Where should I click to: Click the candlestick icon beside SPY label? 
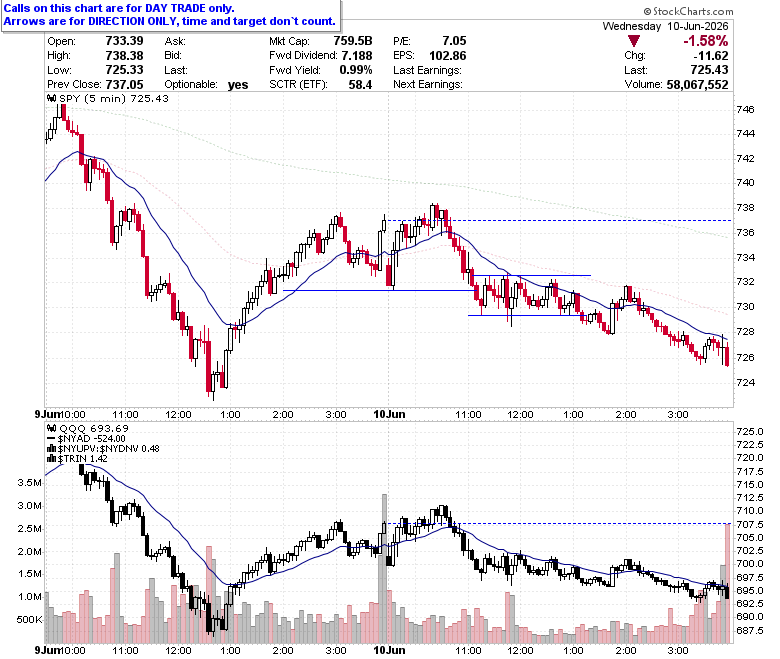52,98
